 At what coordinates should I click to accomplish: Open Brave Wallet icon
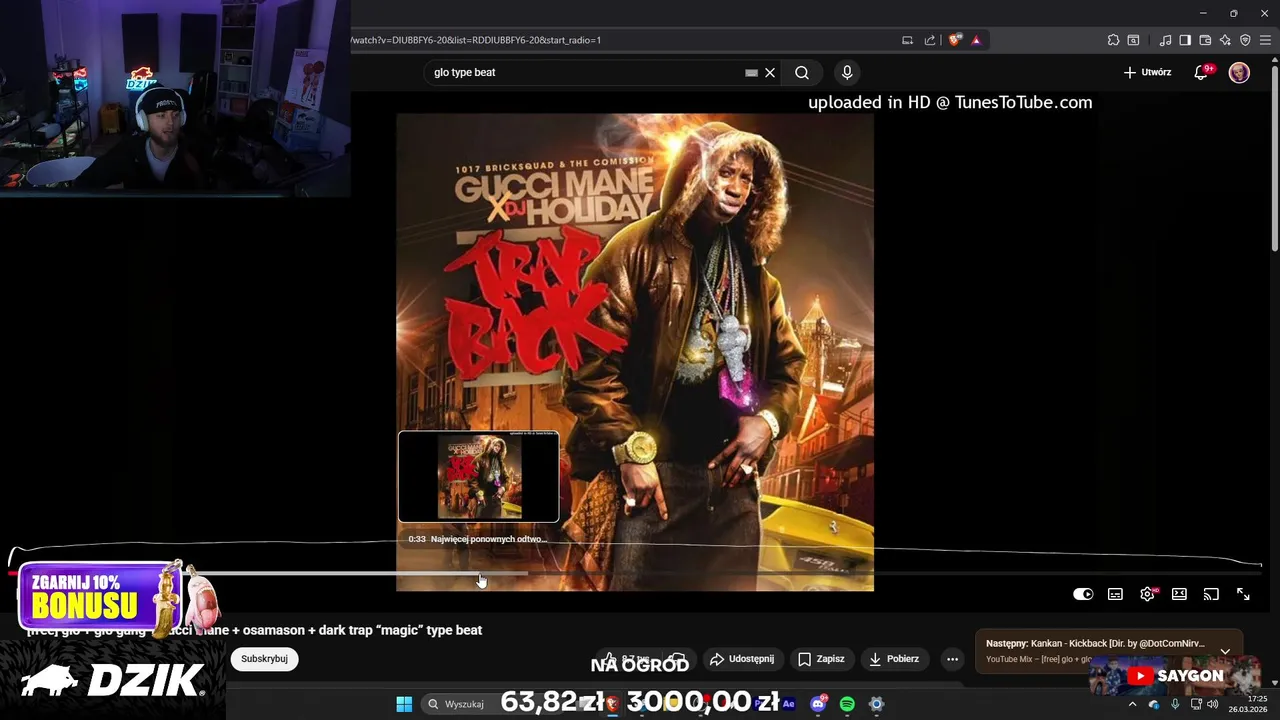[1205, 40]
